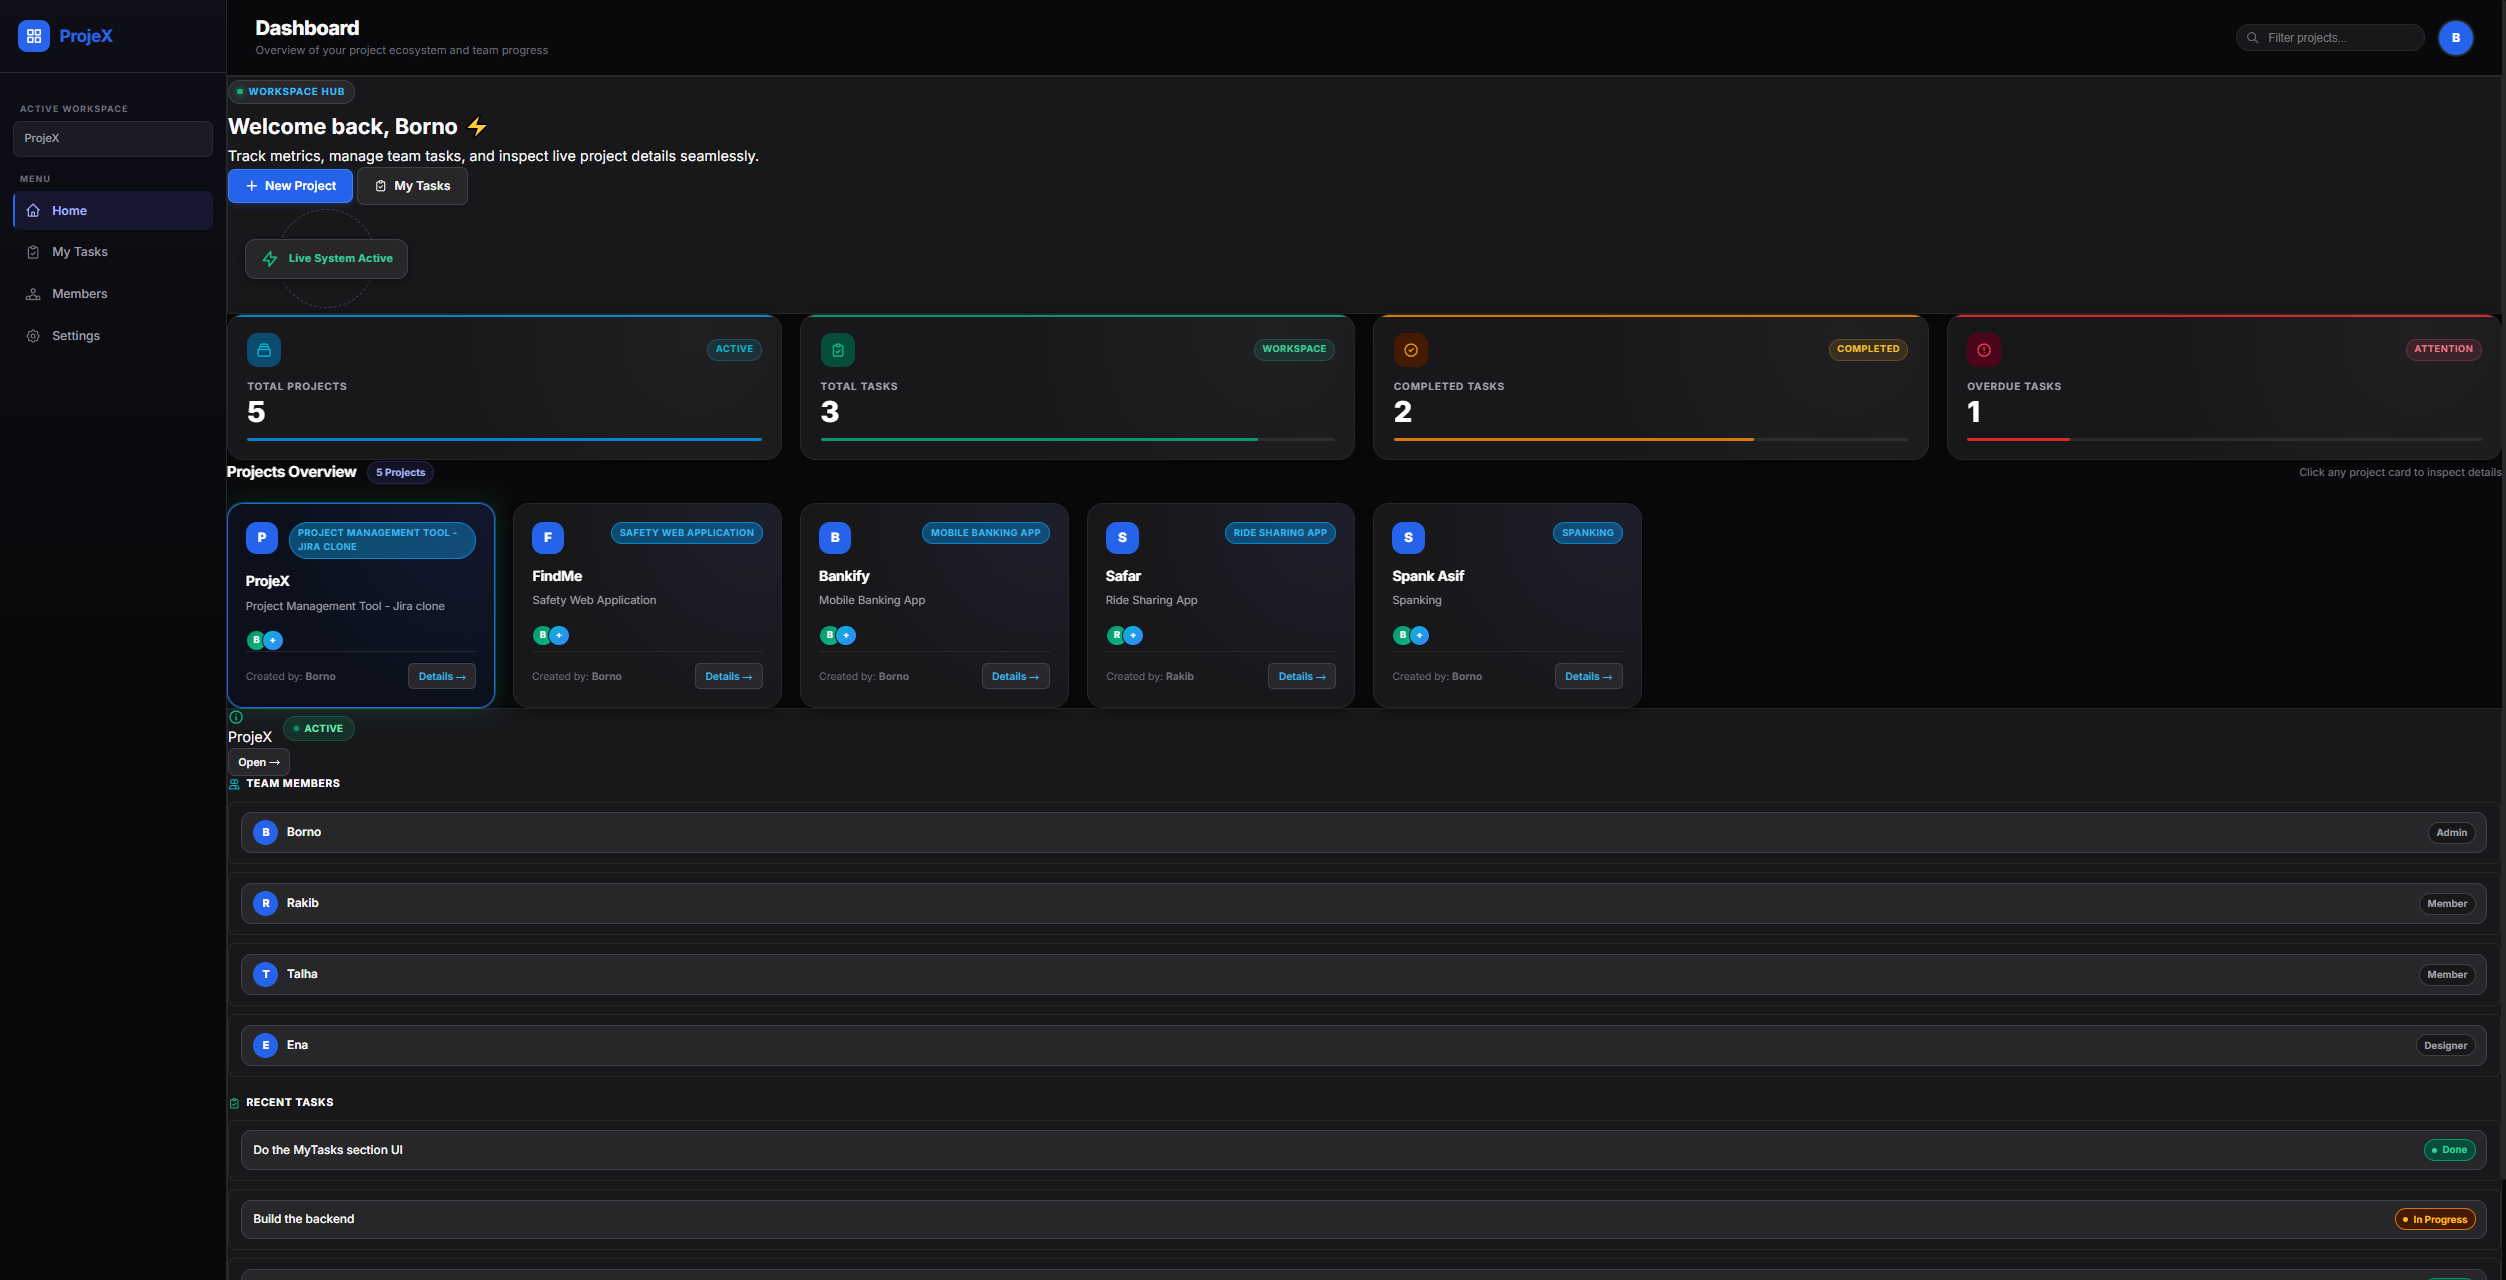The height and width of the screenshot is (1280, 2506).
Task: Click the Completed Tasks checkmark icon
Action: click(x=1411, y=350)
